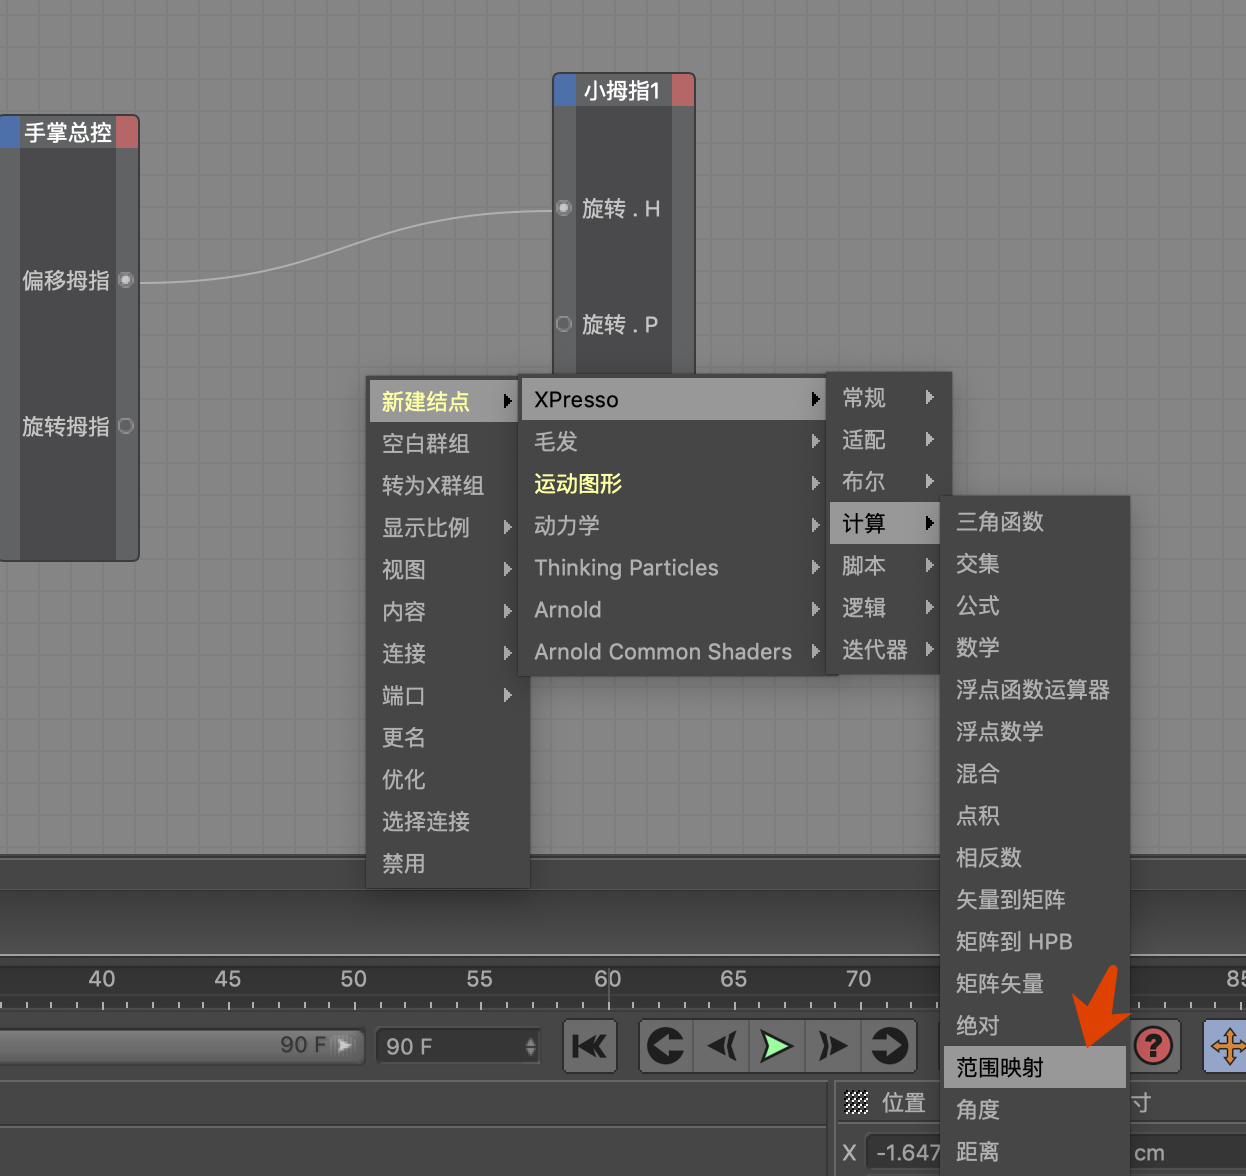Image resolution: width=1246 pixels, height=1176 pixels.
Task: Select 浮点函数运算器 entry
Action: 1035,689
